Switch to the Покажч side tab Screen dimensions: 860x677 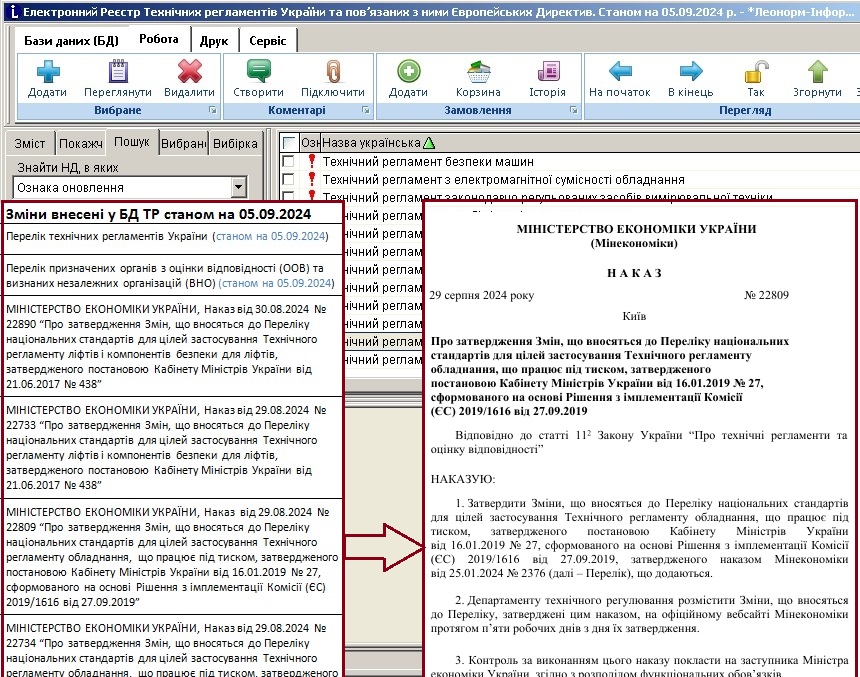click(81, 144)
